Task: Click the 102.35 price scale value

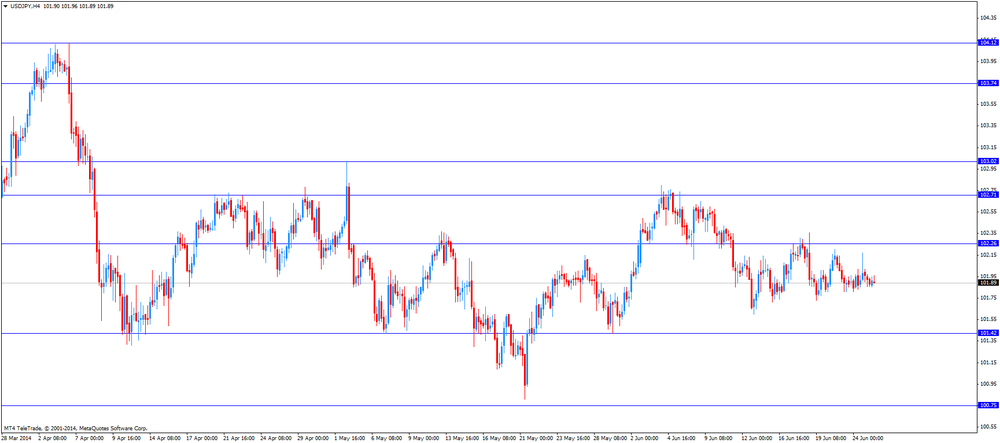Action: coord(988,233)
